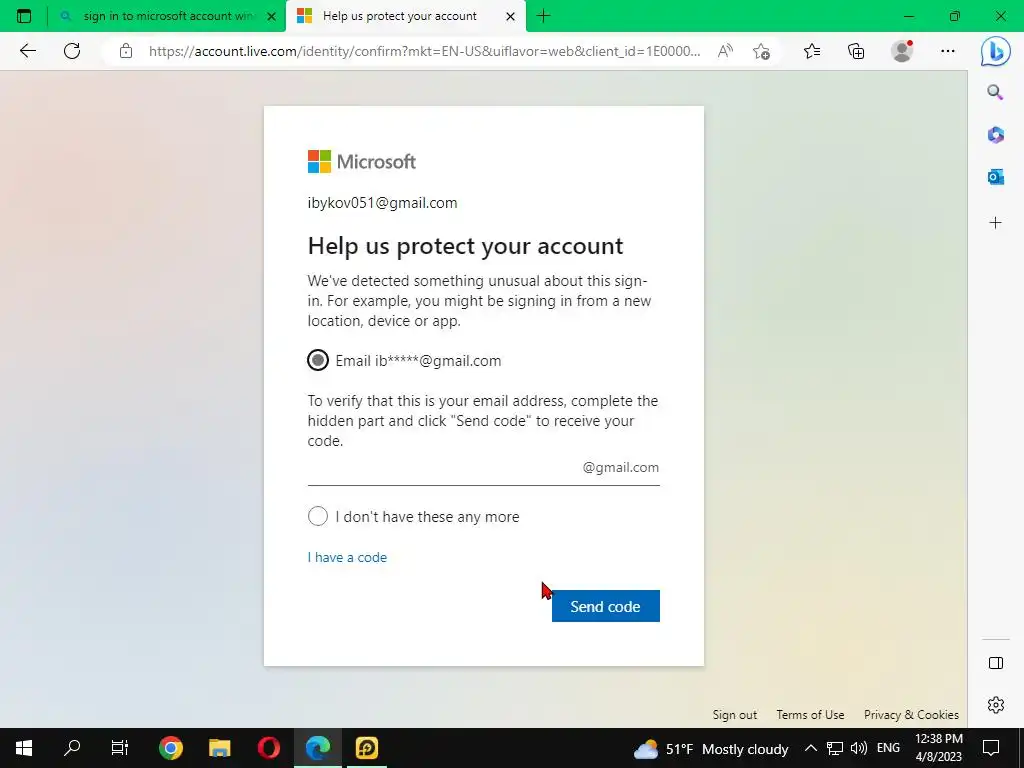Image resolution: width=1024 pixels, height=768 pixels.
Task: Click Microsoft Edge taskbar icon
Action: (x=318, y=748)
